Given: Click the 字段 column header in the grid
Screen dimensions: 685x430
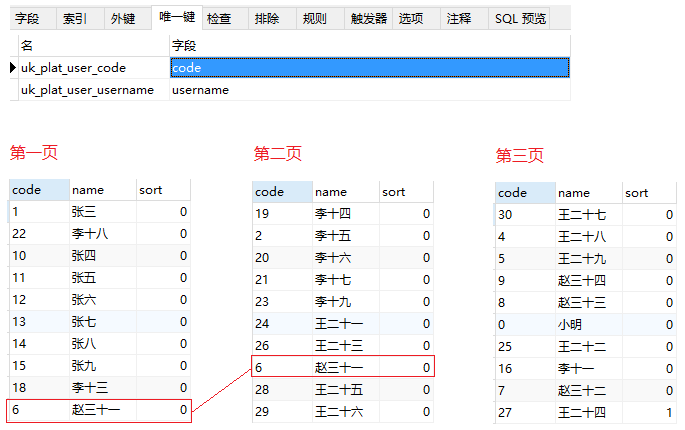Looking at the screenshot, I should coord(370,45).
